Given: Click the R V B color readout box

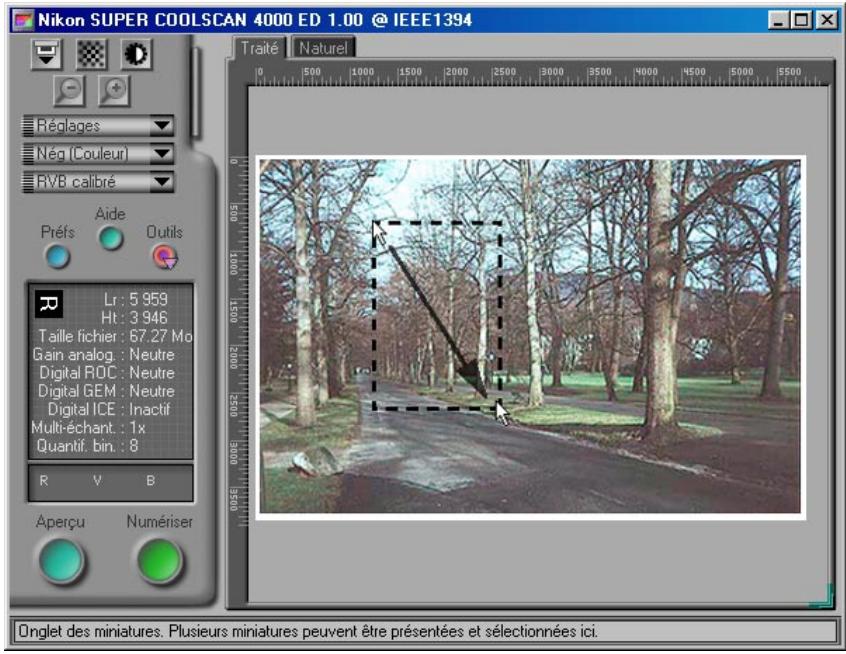Looking at the screenshot, I should 110,482.
